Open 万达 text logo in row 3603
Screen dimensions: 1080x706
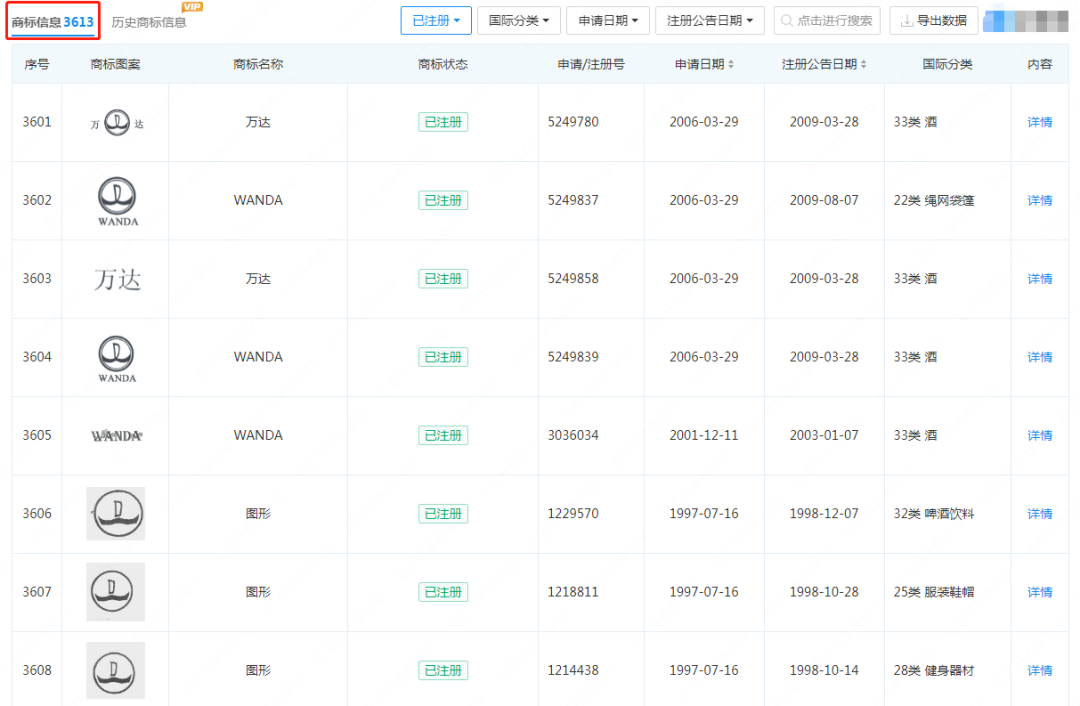point(117,279)
